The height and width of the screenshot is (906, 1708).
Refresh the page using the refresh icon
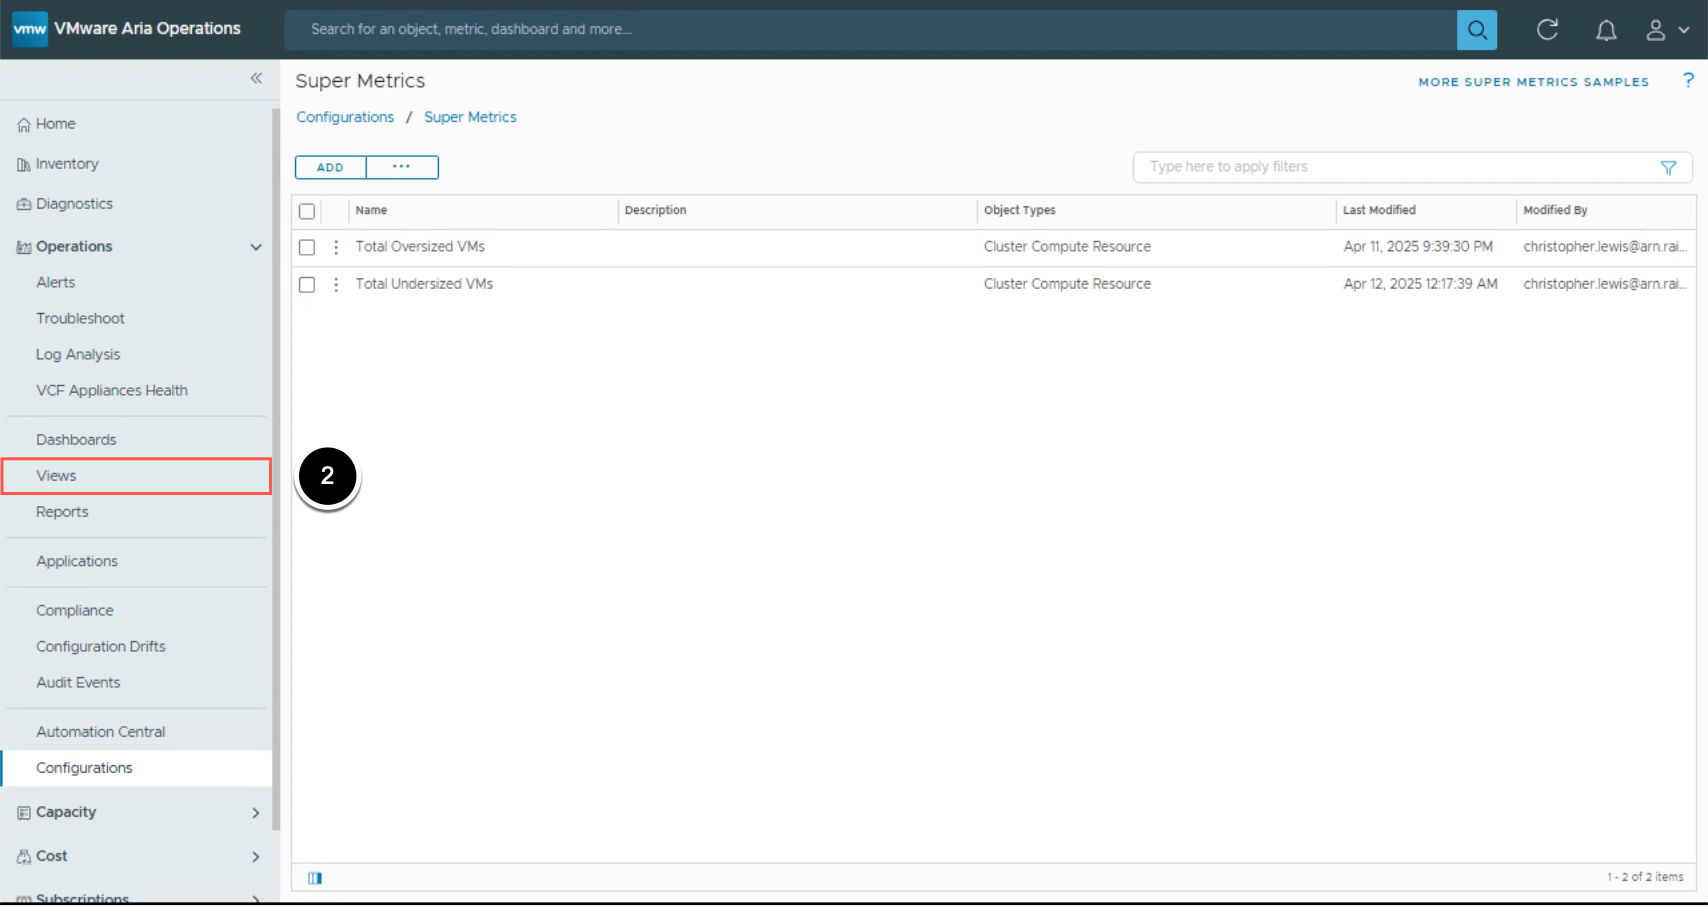click(x=1547, y=30)
